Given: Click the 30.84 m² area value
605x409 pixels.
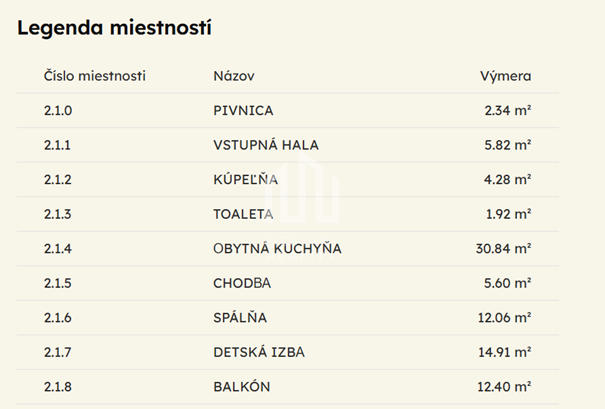Looking at the screenshot, I should 505,248.
